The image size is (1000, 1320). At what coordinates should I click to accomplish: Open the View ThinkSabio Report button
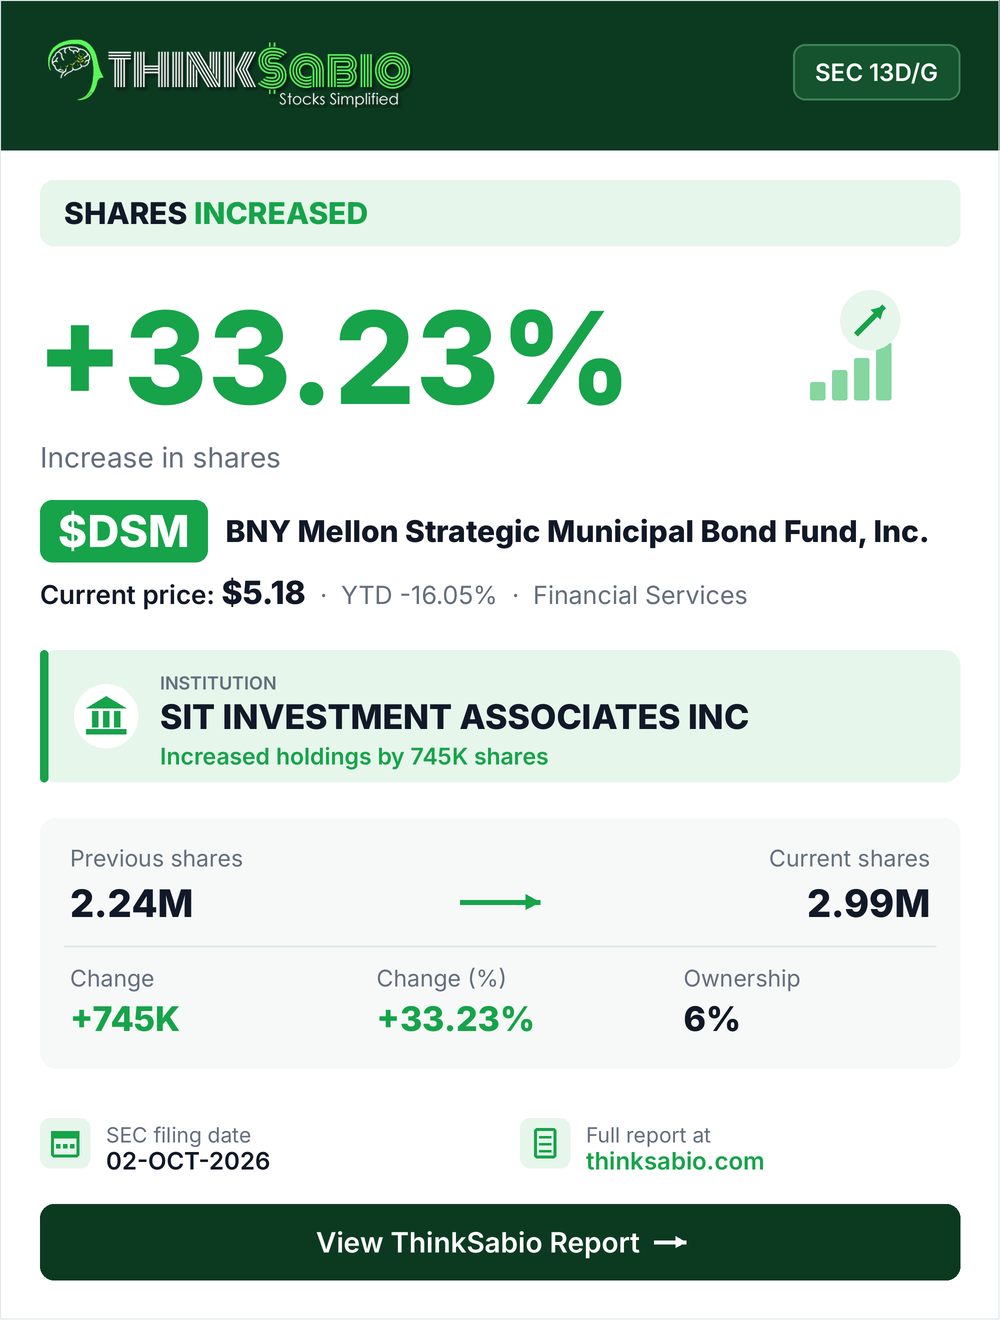[x=500, y=1242]
